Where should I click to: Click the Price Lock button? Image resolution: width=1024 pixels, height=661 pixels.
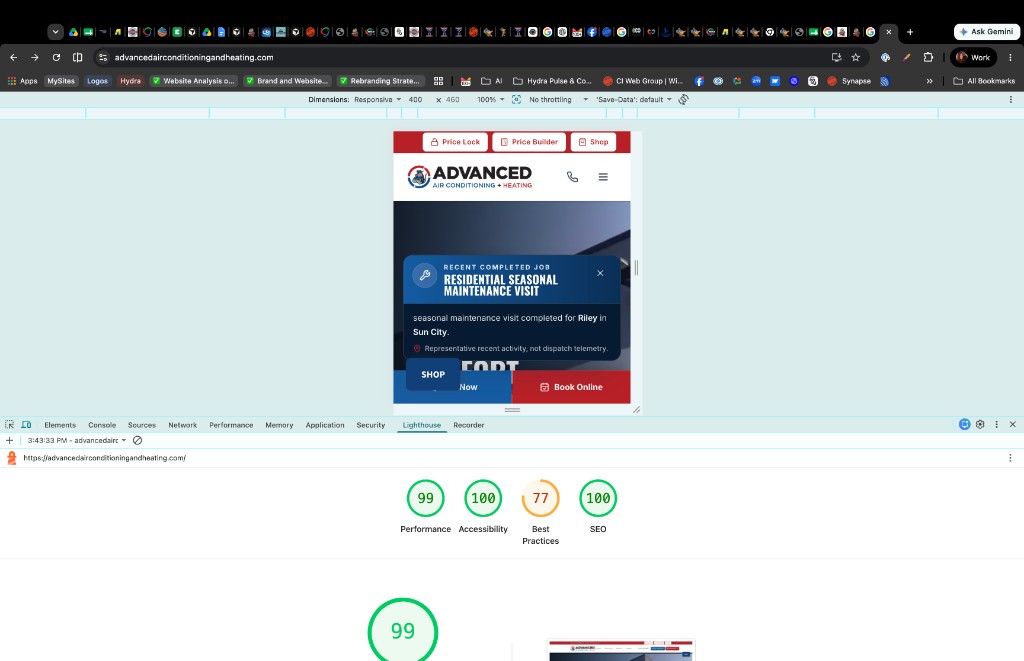tap(455, 142)
